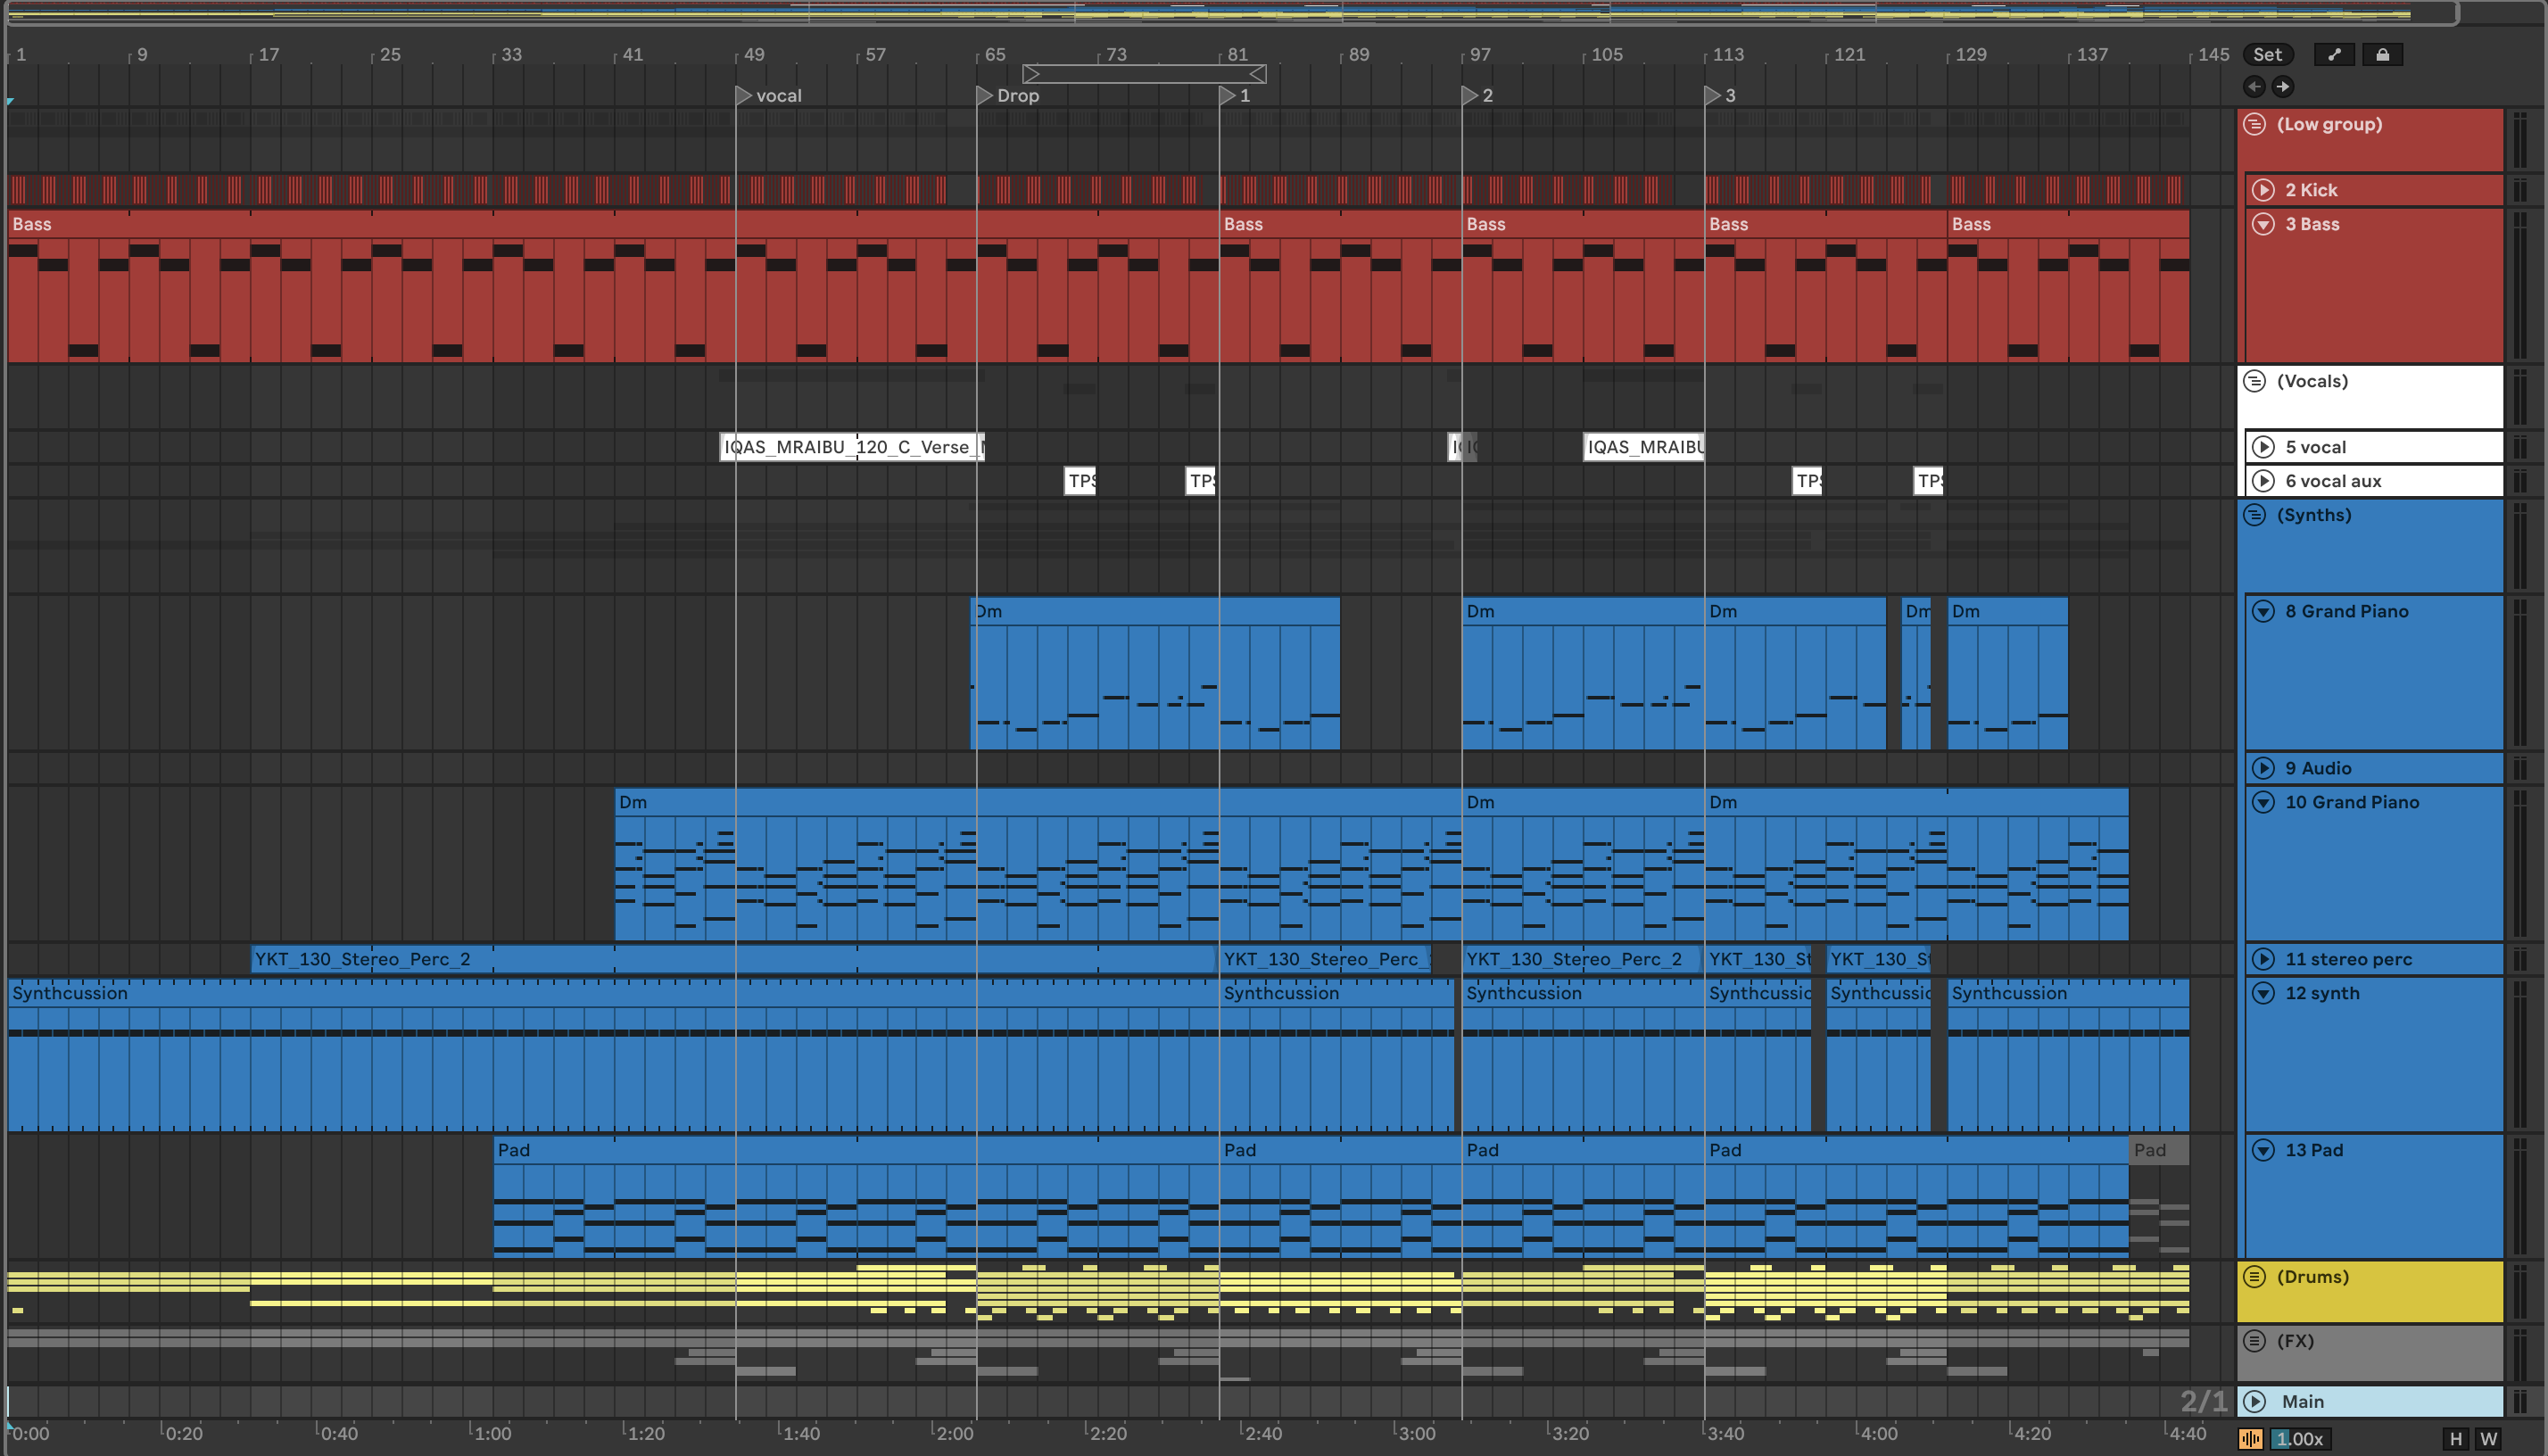Toggle the orange waveform follow button
This screenshot has height=1456, width=2548.
coord(2250,1439)
